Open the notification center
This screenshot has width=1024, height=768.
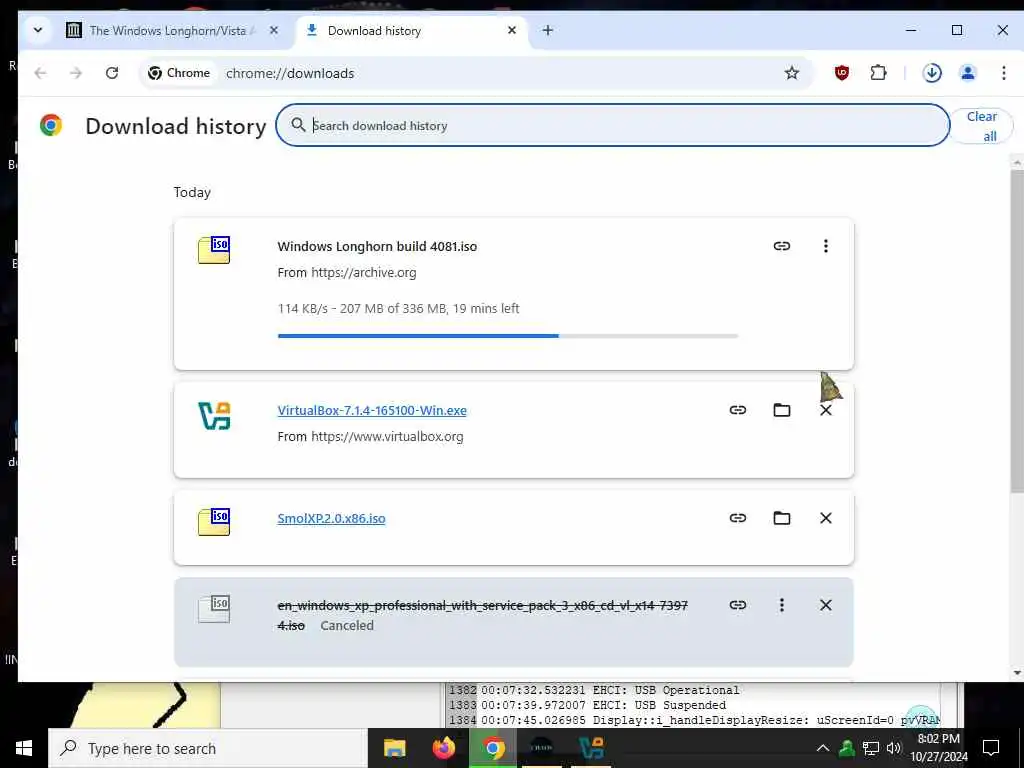point(991,748)
